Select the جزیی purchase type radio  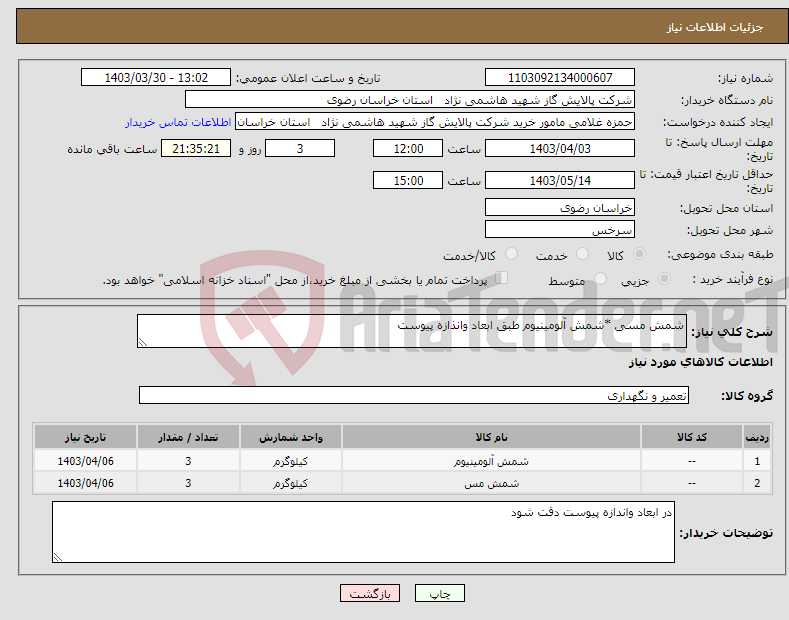coord(664,278)
